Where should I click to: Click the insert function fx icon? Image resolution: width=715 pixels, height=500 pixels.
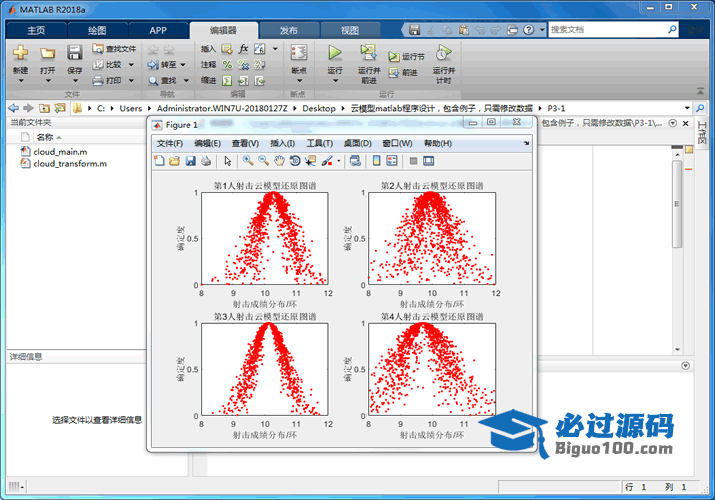(x=244, y=49)
